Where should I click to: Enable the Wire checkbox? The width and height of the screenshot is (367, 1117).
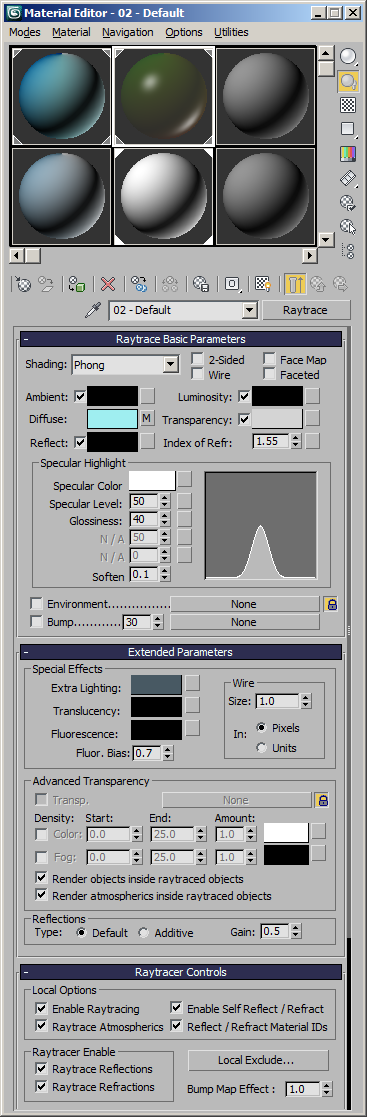(197, 374)
